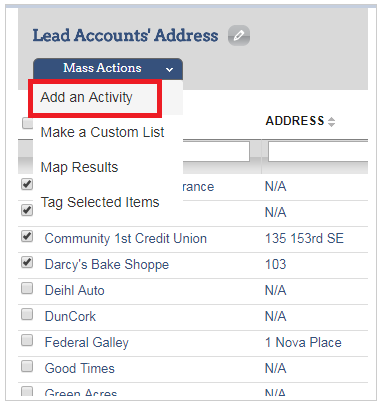Tick the DunCork row checkbox

click(27, 314)
